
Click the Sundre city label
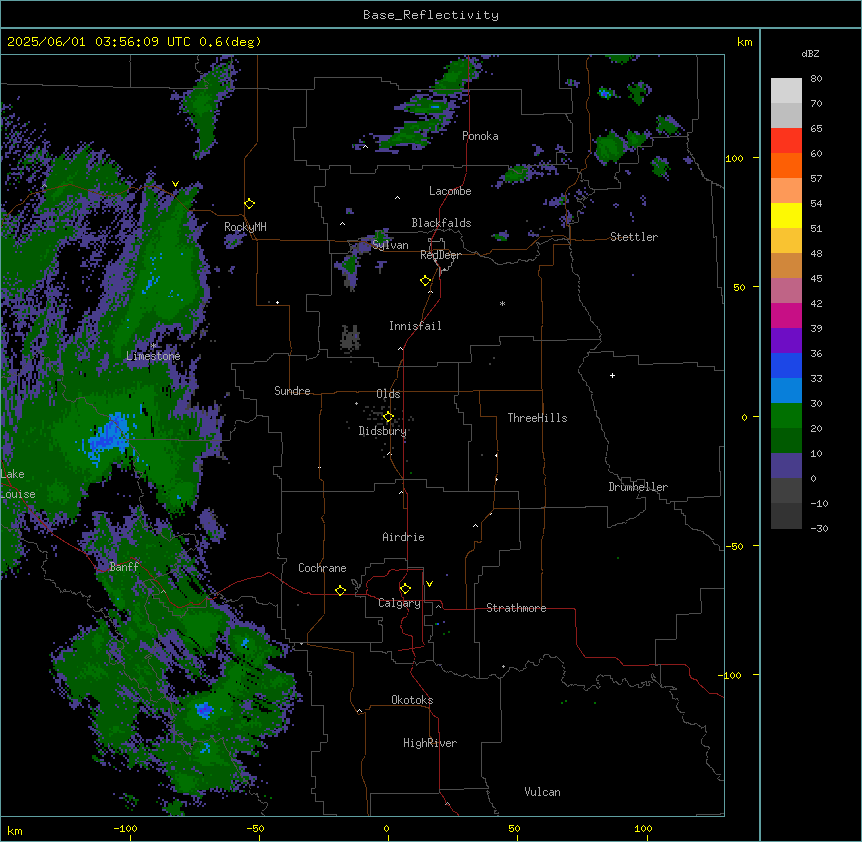pyautogui.click(x=292, y=391)
